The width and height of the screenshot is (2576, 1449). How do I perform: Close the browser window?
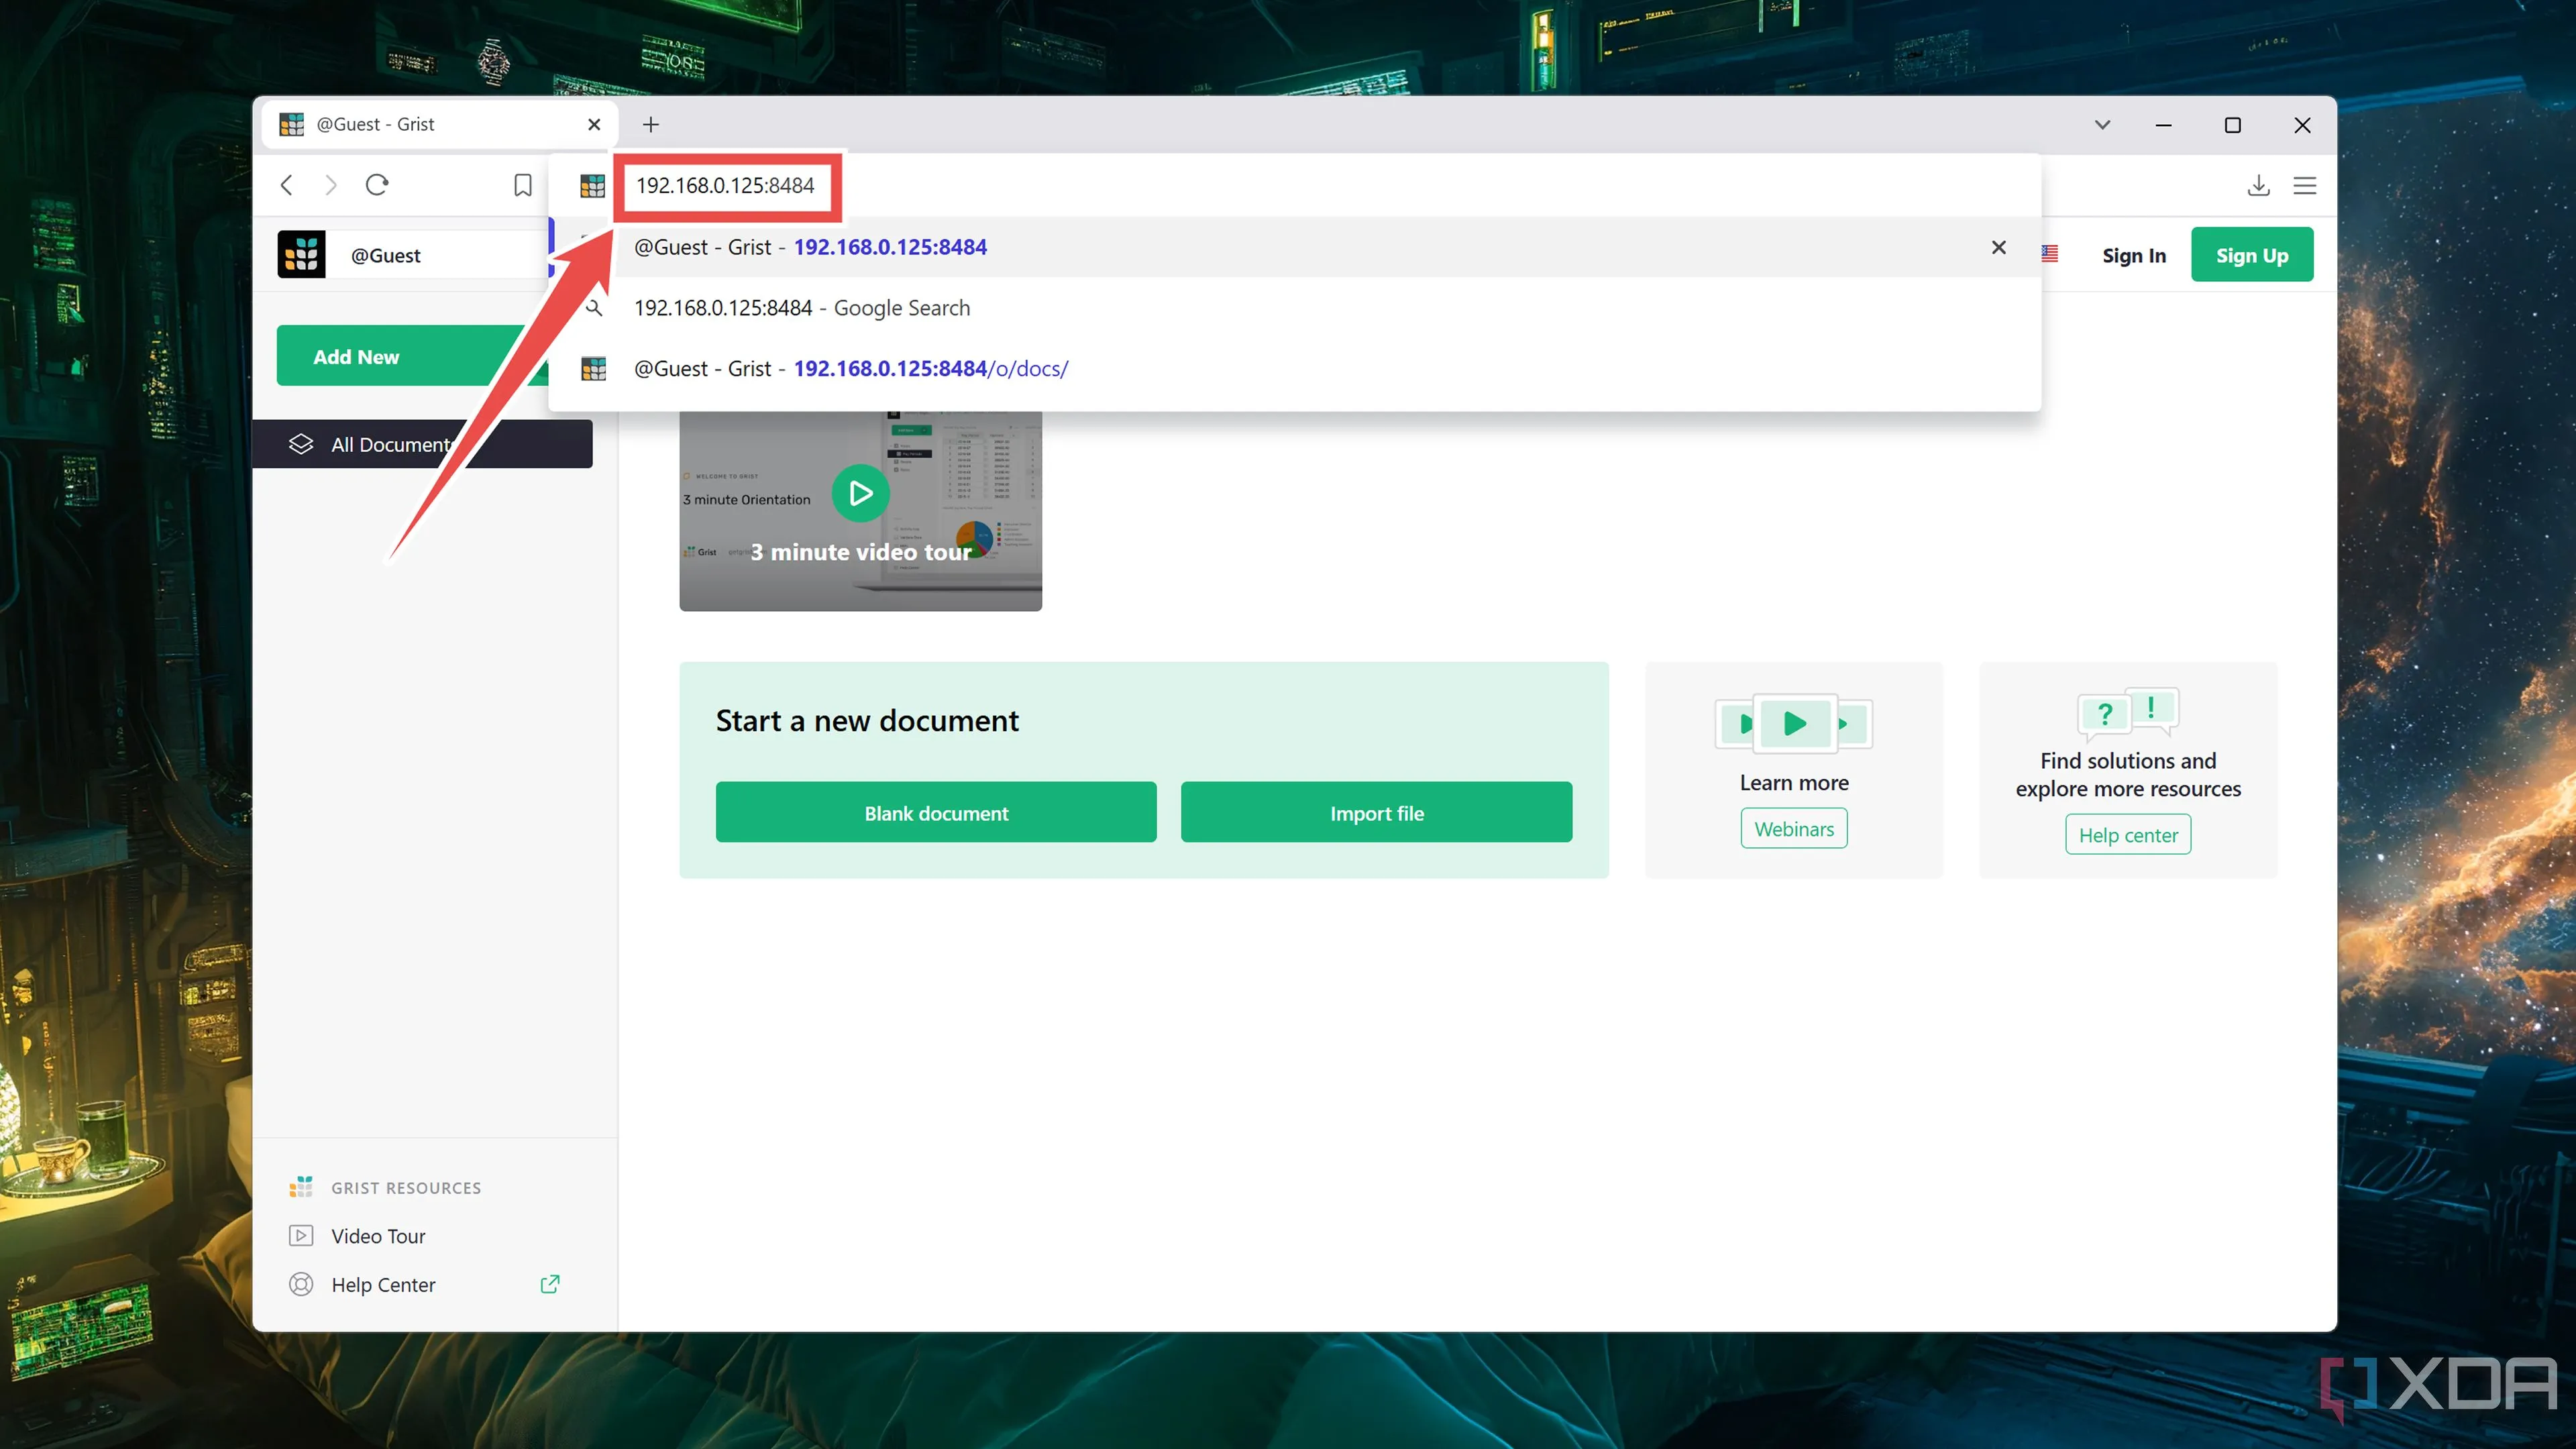(2302, 124)
